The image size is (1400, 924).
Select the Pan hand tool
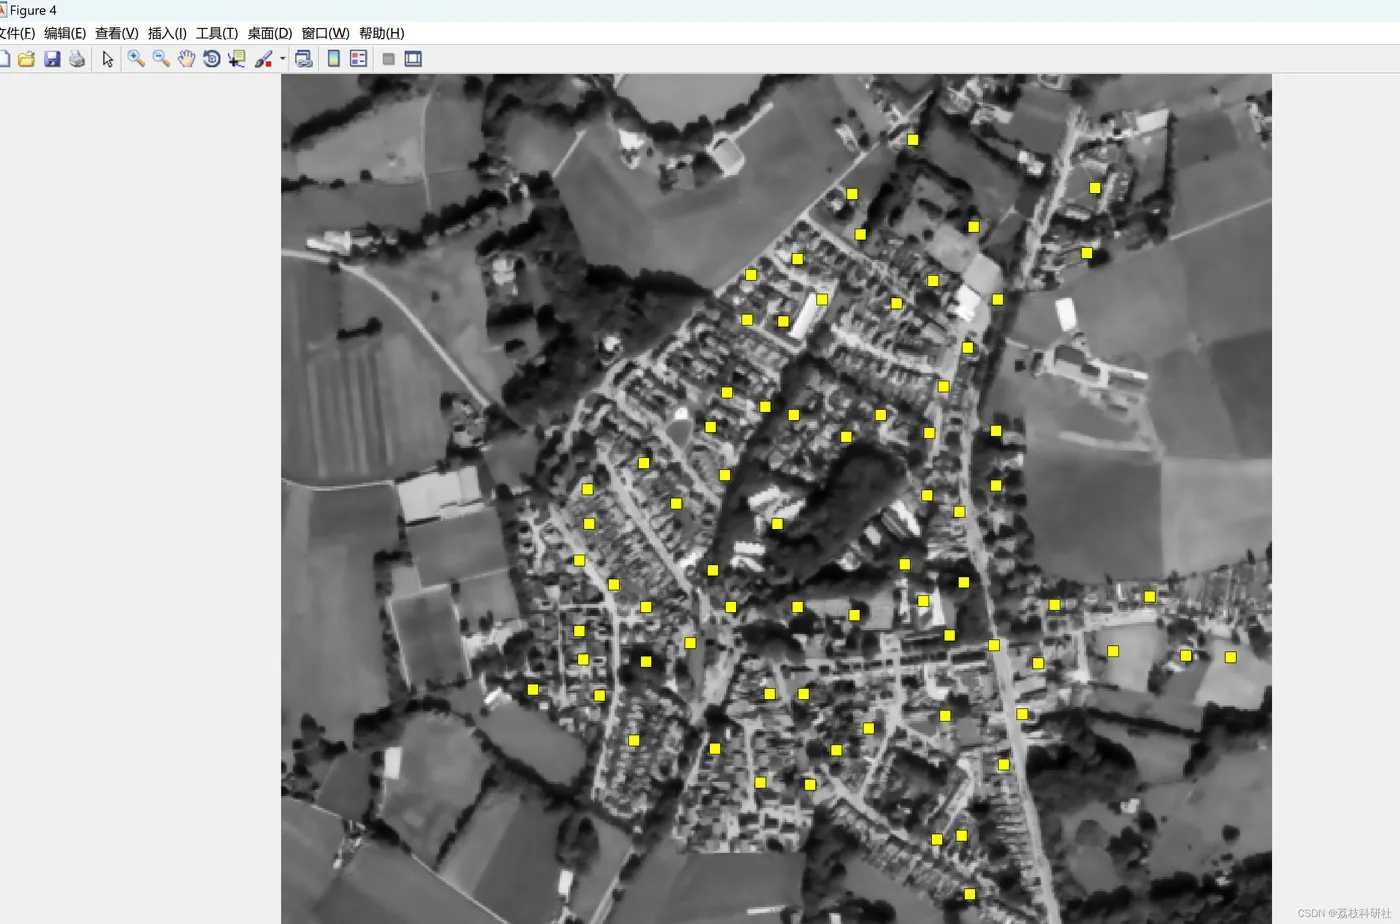(186, 59)
